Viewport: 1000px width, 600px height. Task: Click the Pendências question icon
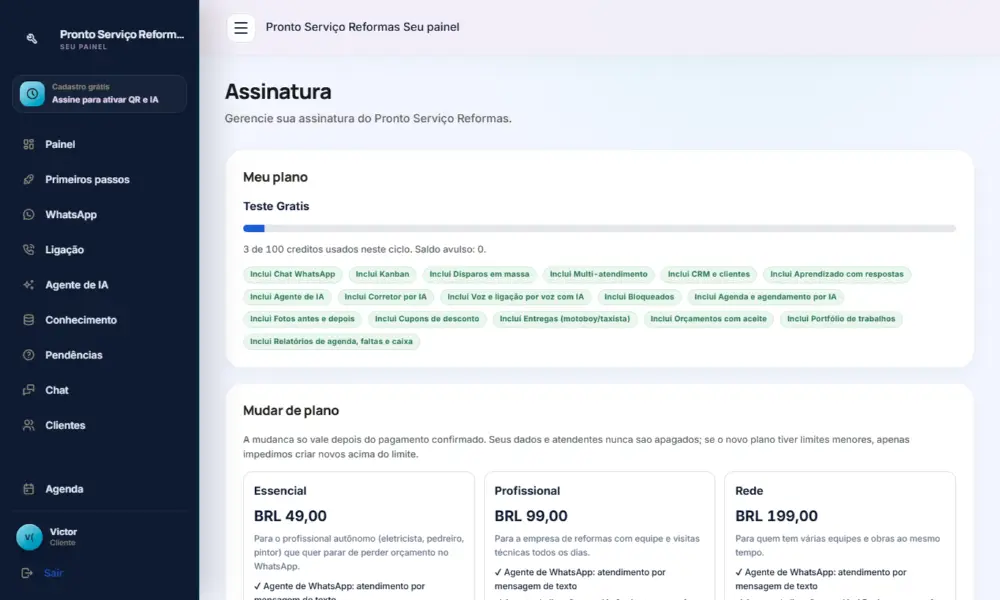pyautogui.click(x=29, y=355)
